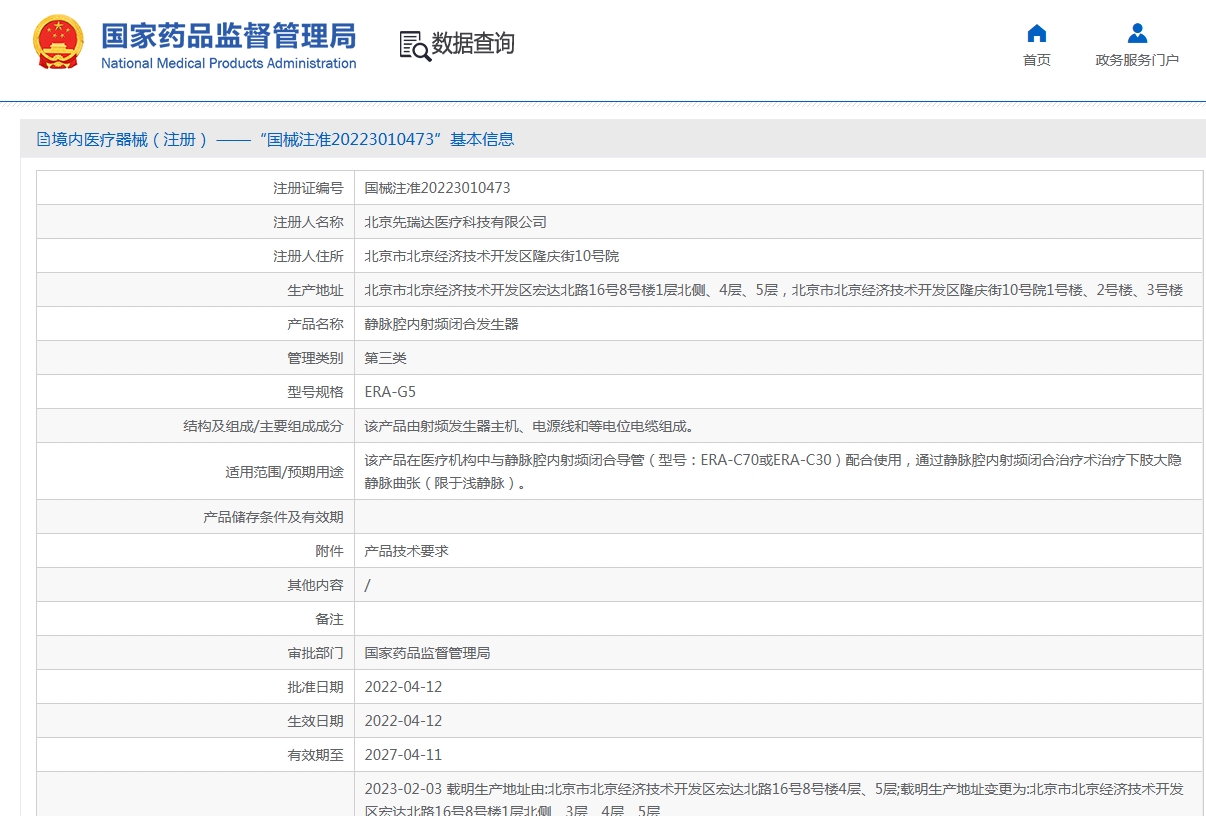Click the 审批部门 row label

315,653
